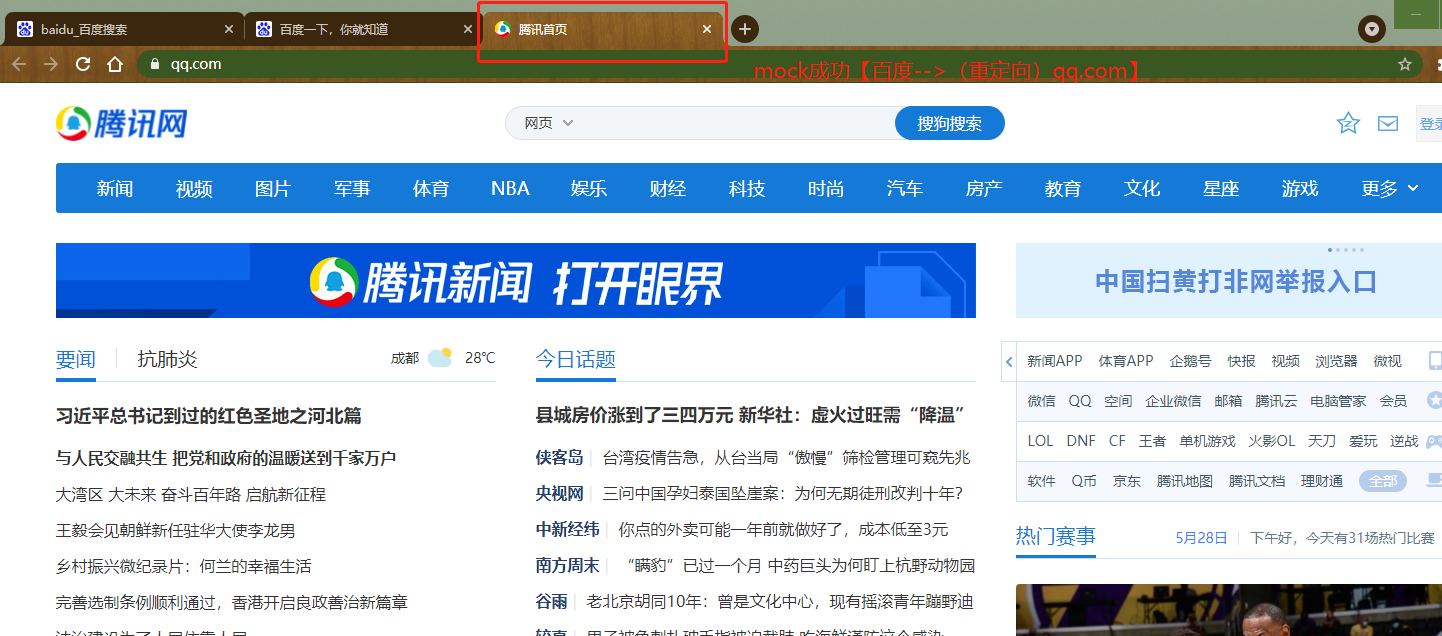This screenshot has width=1442, height=636.
Task: Open NBA in the navigation bar
Action: [510, 188]
